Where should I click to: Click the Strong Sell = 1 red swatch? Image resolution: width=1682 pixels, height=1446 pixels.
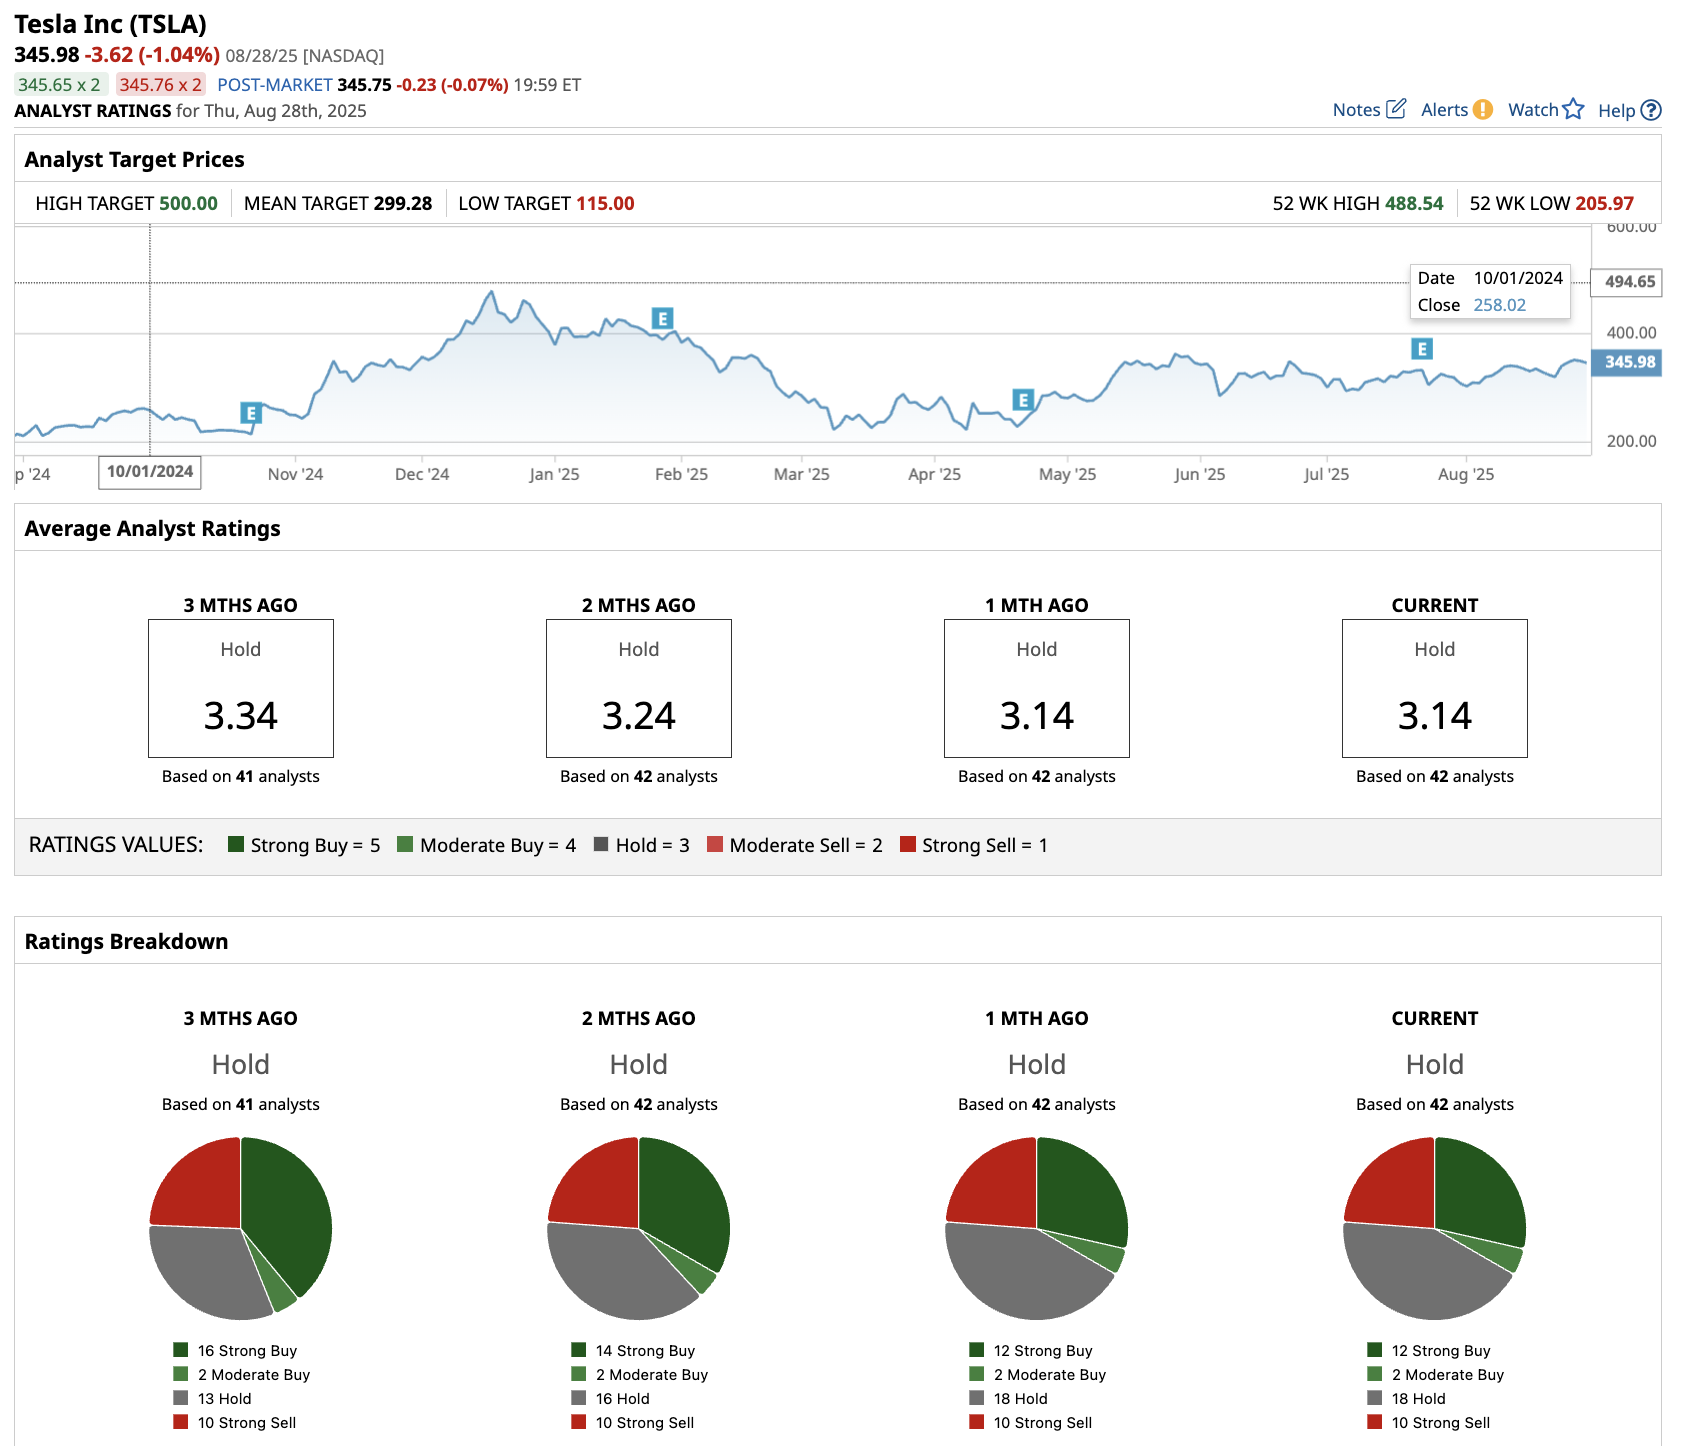908,844
